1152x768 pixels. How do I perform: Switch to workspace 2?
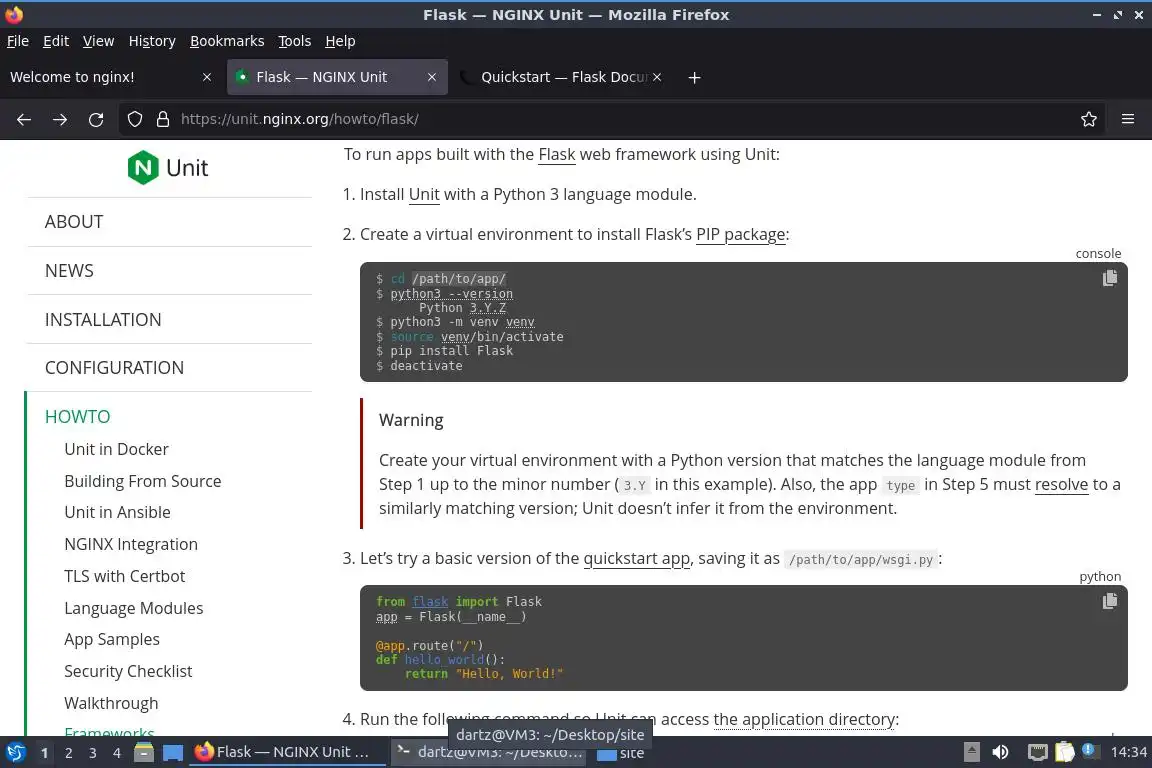coord(68,753)
